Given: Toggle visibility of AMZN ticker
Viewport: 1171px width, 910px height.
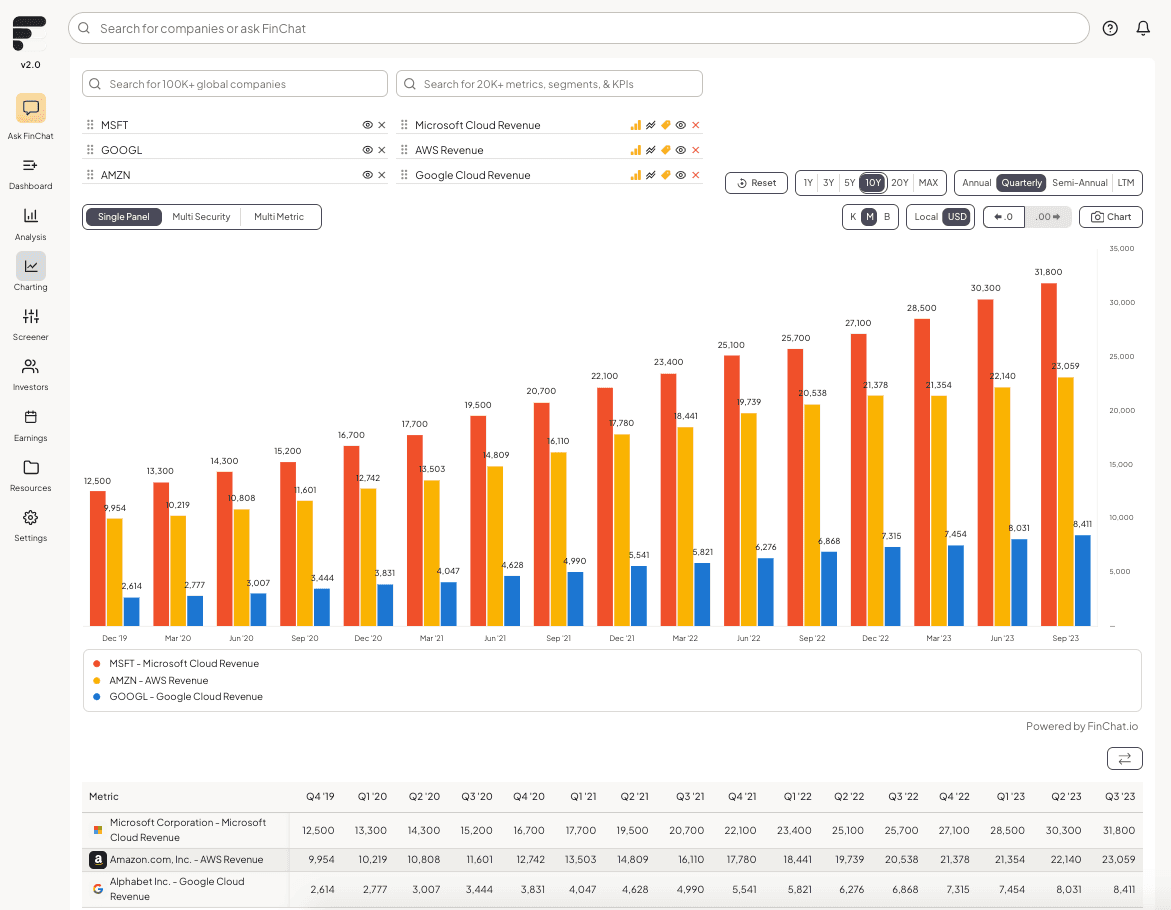Looking at the screenshot, I should pos(367,175).
